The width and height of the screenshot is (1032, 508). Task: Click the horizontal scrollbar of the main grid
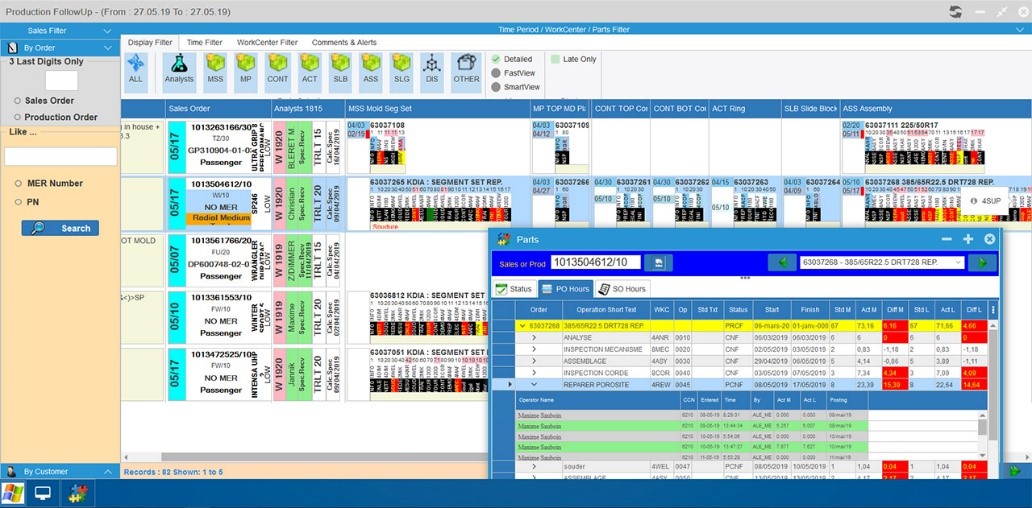pyautogui.click(x=325, y=456)
